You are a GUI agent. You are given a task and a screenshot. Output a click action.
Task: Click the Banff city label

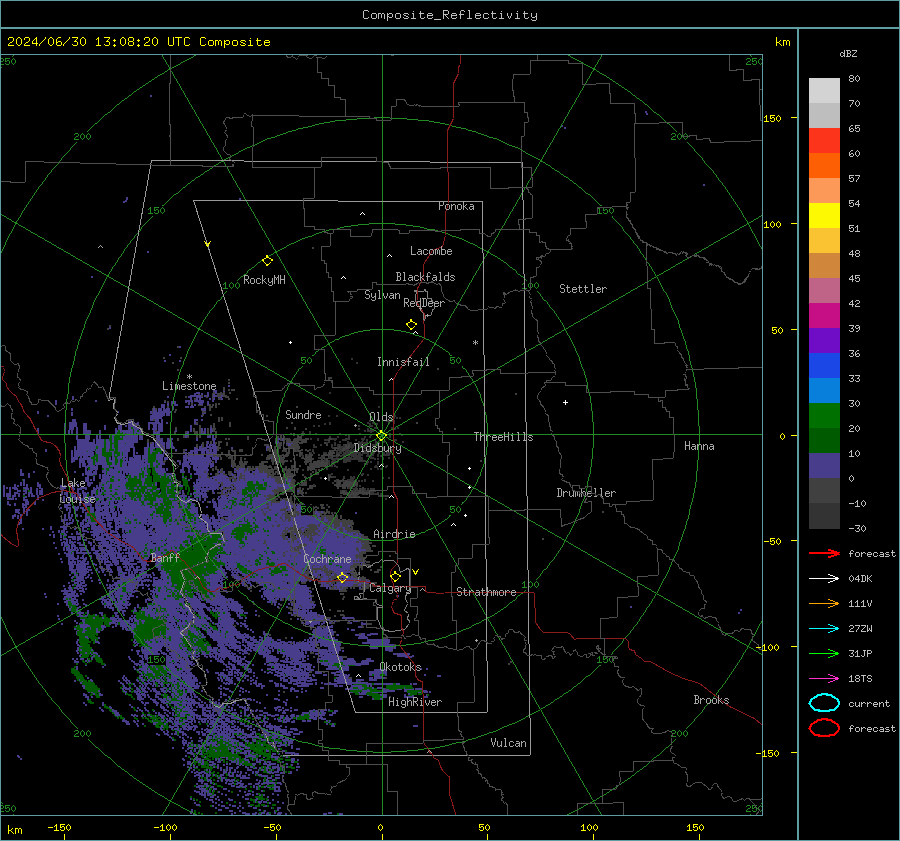[165, 557]
